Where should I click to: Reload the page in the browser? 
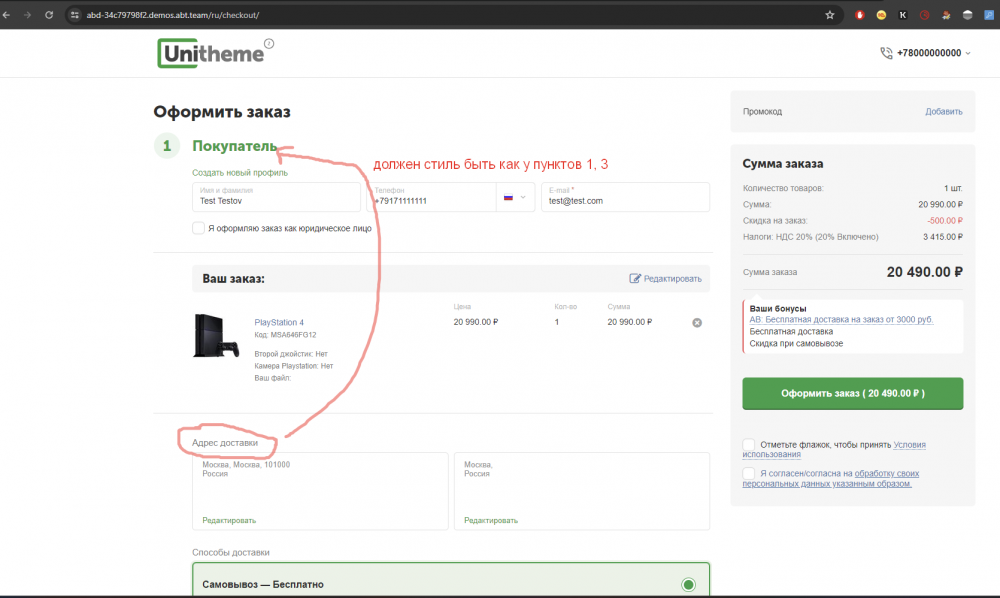tap(50, 15)
